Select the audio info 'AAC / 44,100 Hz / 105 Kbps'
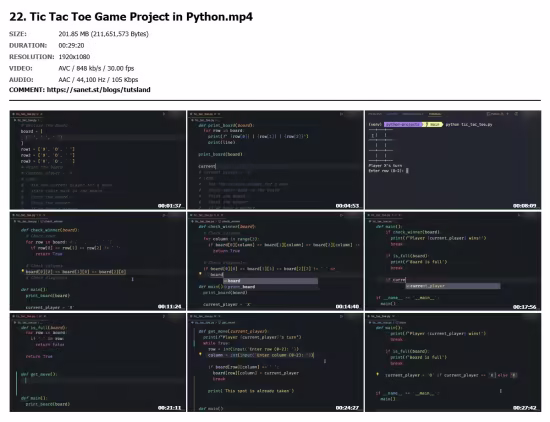 point(98,80)
